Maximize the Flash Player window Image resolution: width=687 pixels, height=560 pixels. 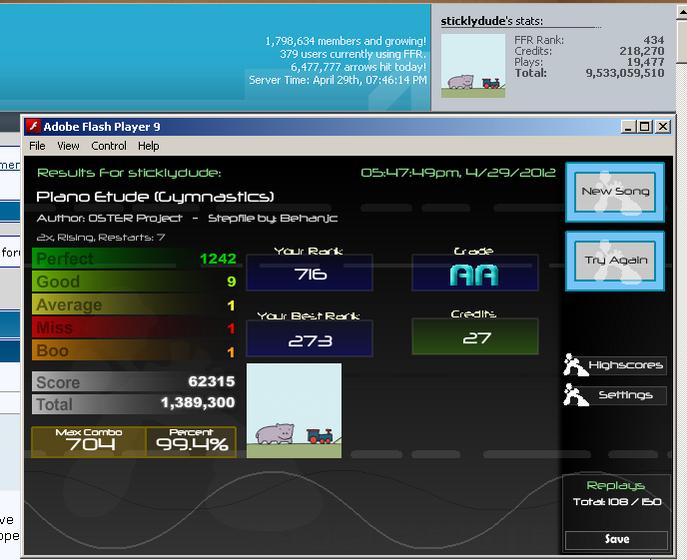(x=645, y=127)
